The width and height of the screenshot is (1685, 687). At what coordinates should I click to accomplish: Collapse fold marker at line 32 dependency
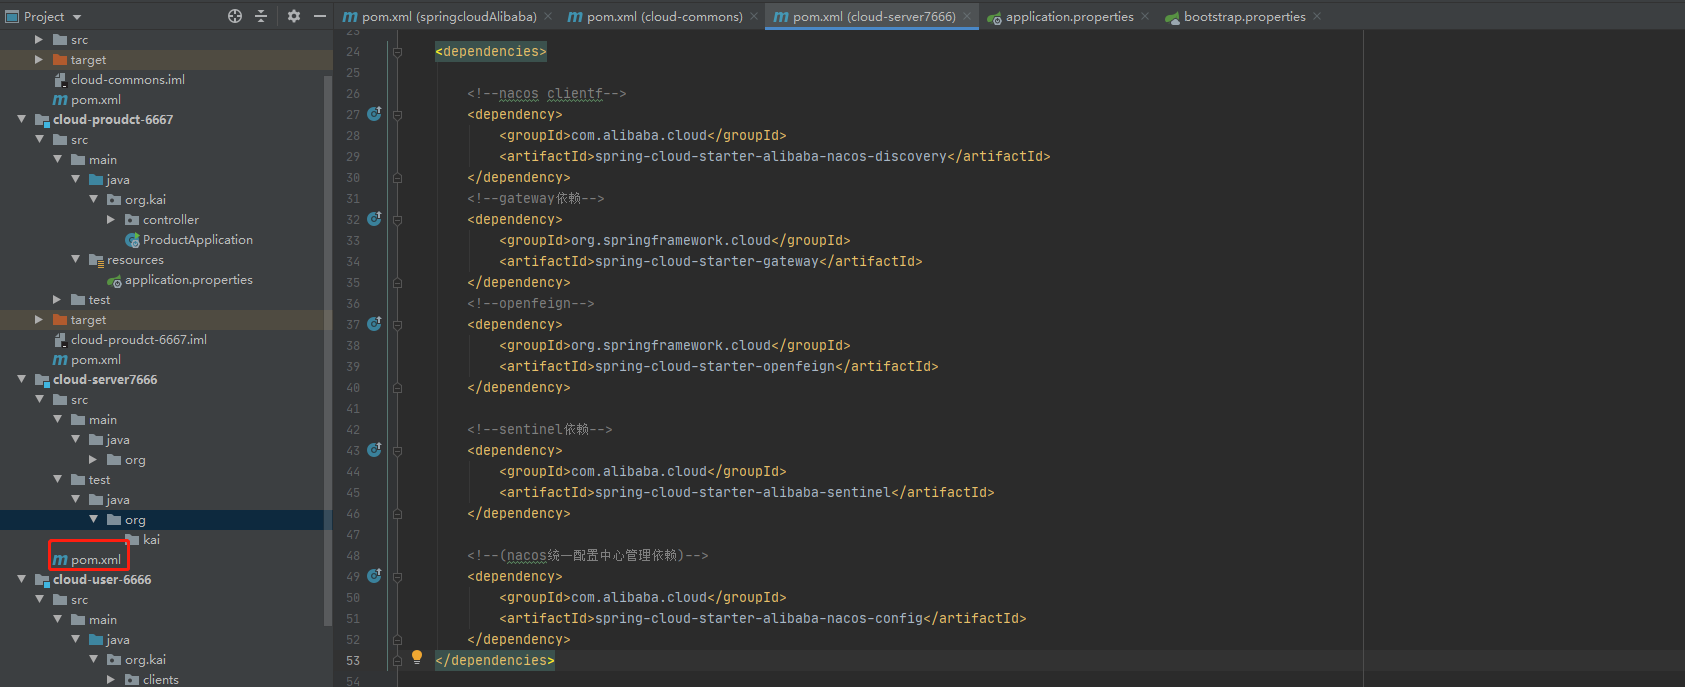397,220
